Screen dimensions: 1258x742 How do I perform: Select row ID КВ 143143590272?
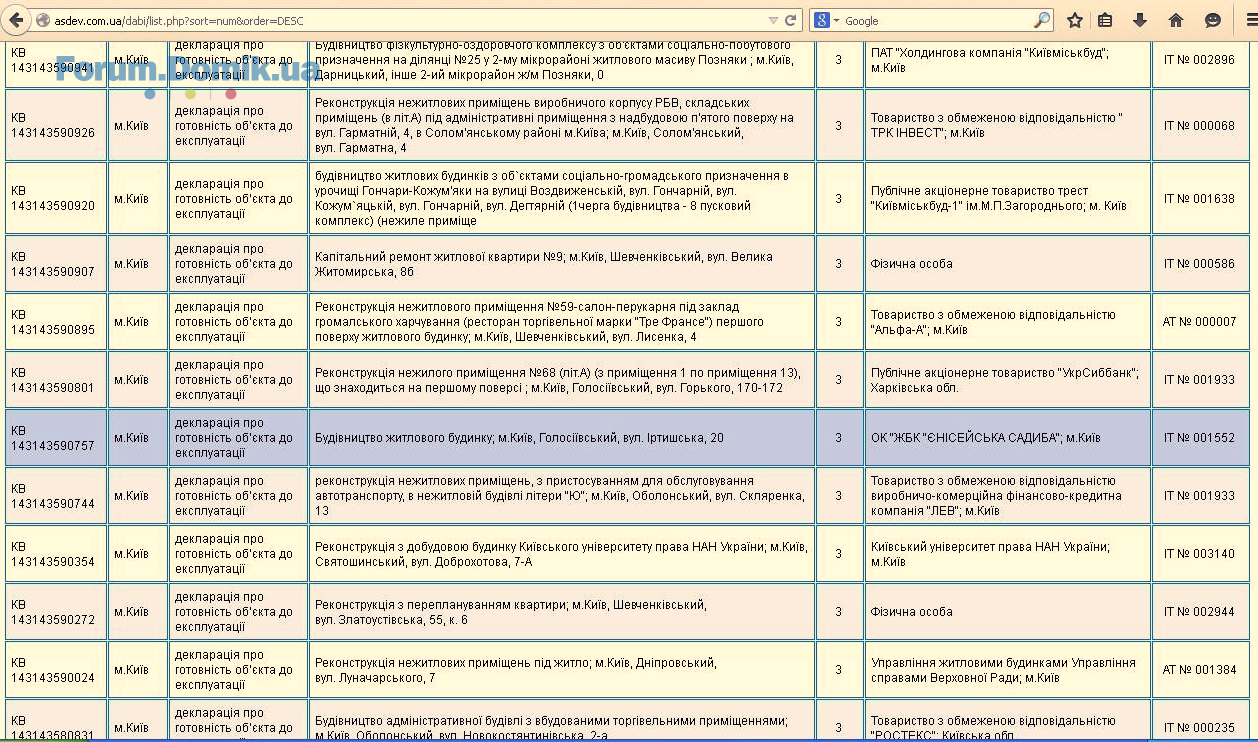(x=56, y=612)
